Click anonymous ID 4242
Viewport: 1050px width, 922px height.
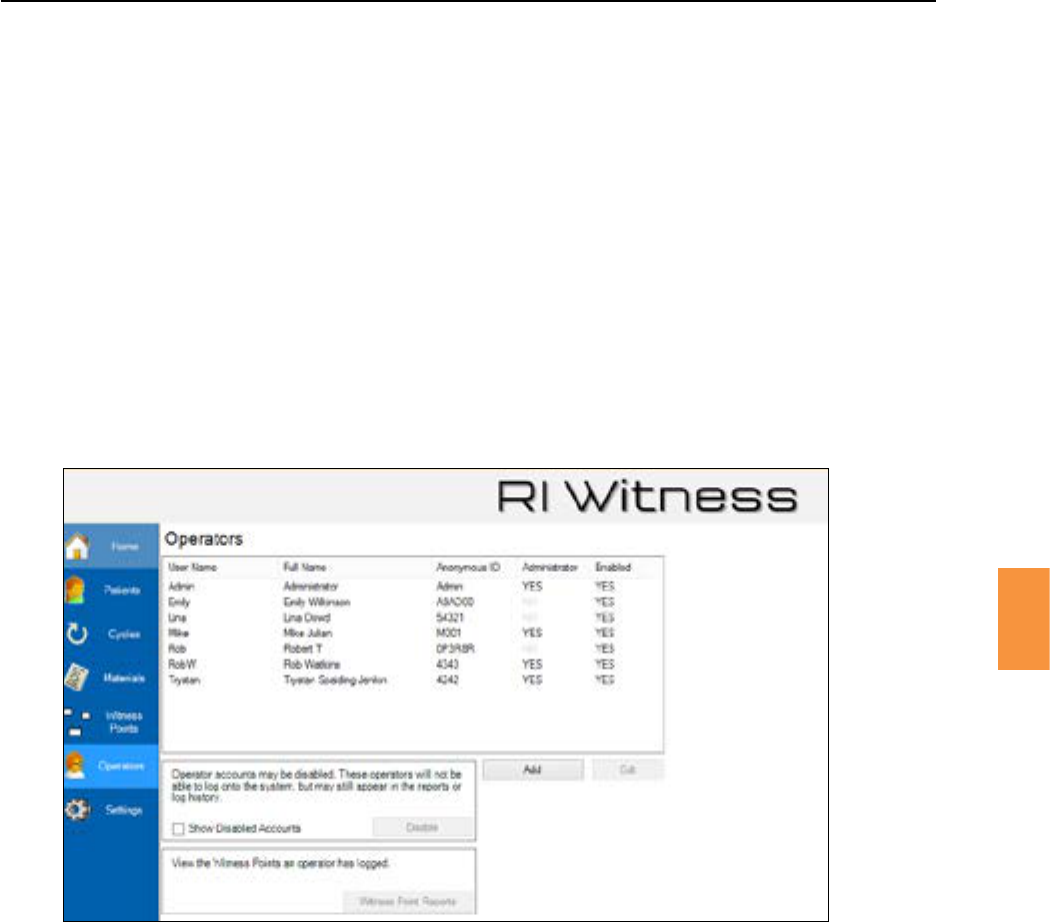point(447,680)
